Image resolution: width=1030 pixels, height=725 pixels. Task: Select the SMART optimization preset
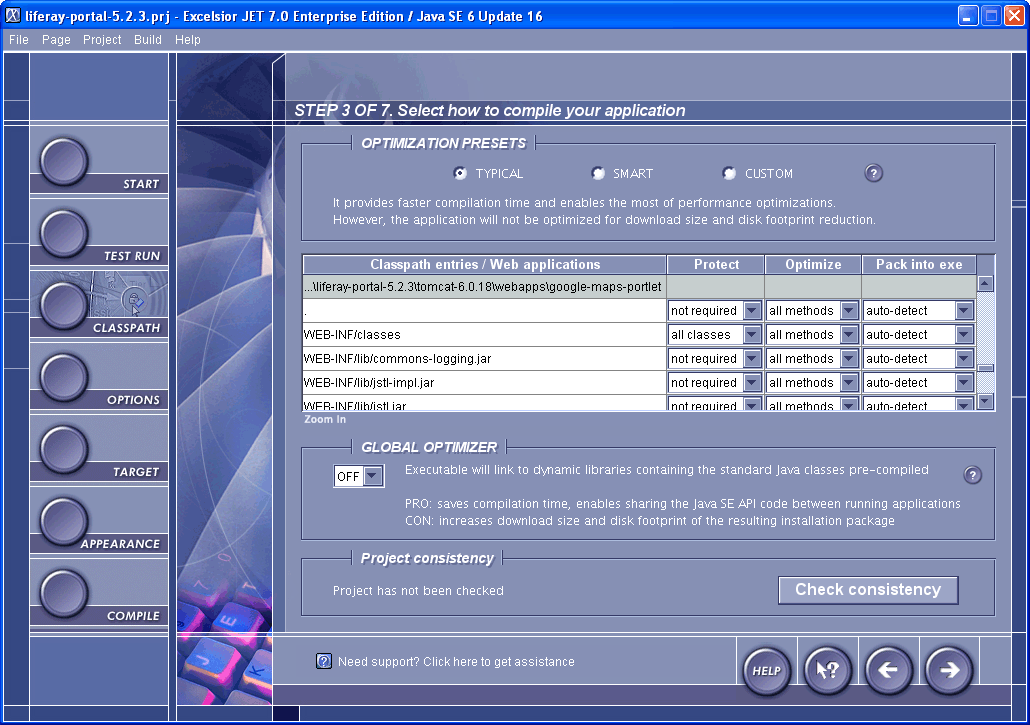click(598, 173)
